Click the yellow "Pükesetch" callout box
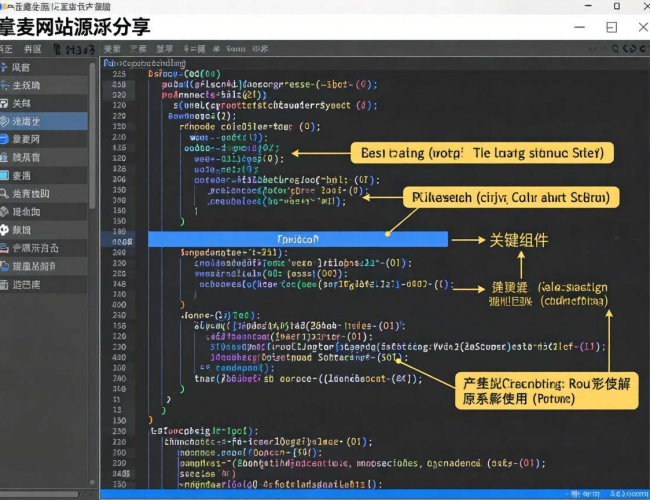Viewport: 650px width, 500px height. (x=510, y=198)
